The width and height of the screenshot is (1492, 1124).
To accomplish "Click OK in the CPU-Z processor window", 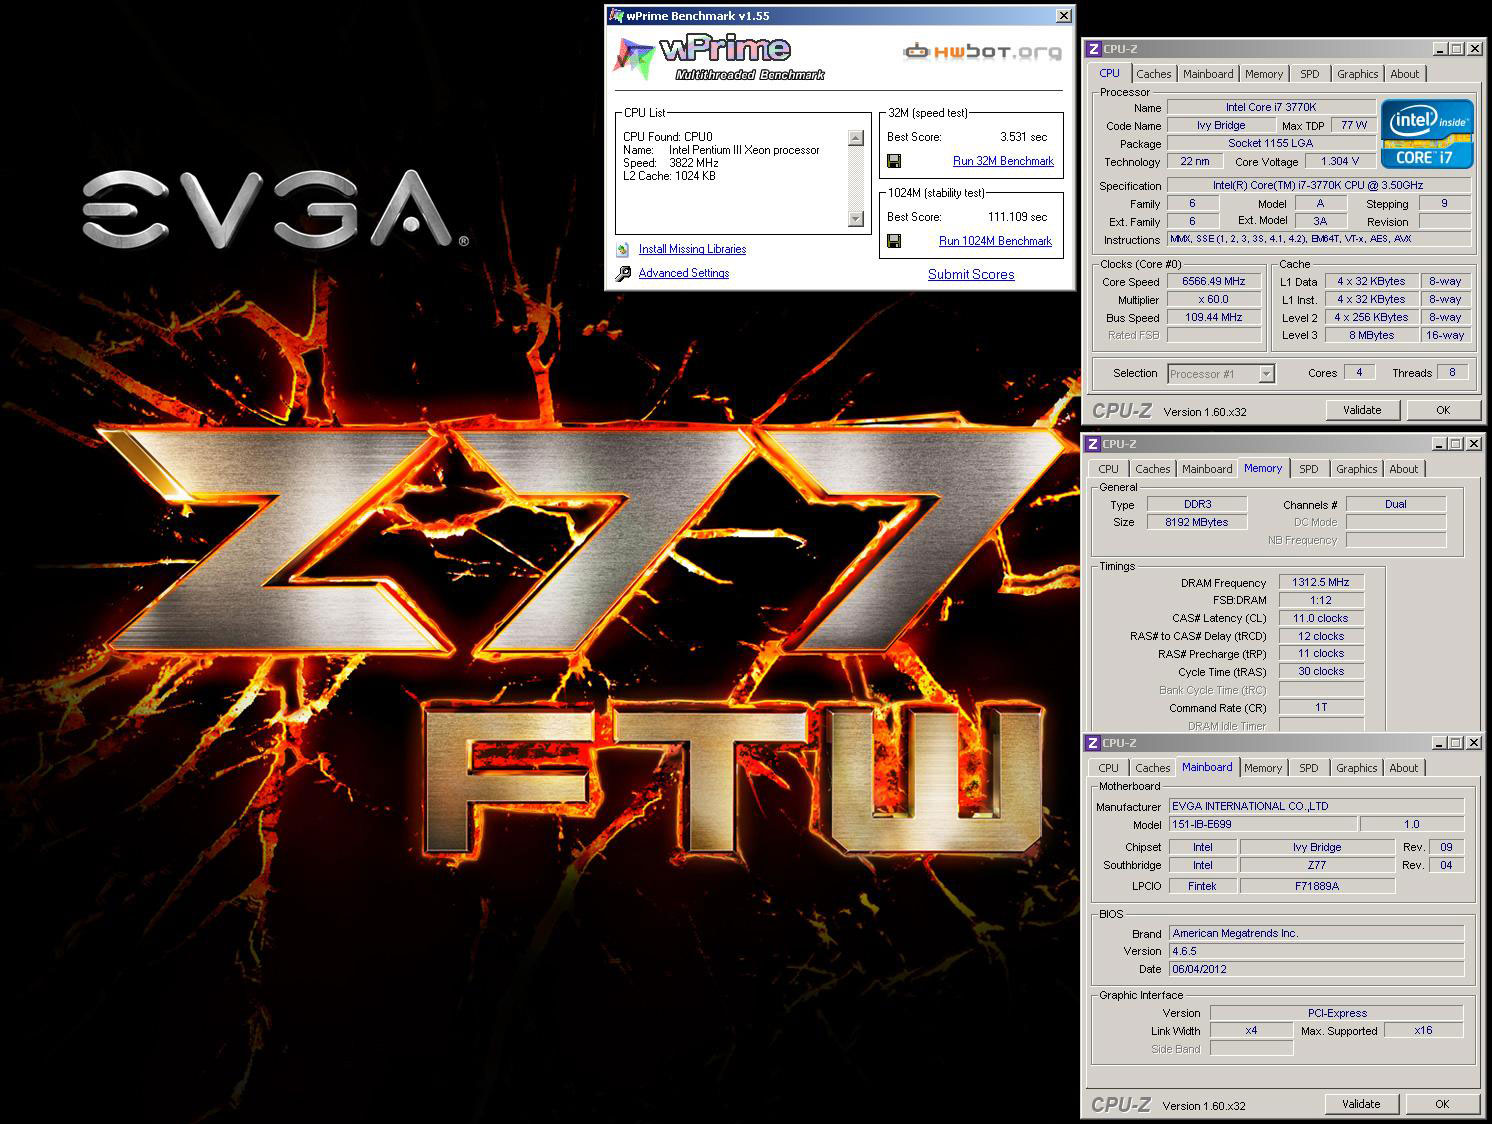I will coord(1443,410).
